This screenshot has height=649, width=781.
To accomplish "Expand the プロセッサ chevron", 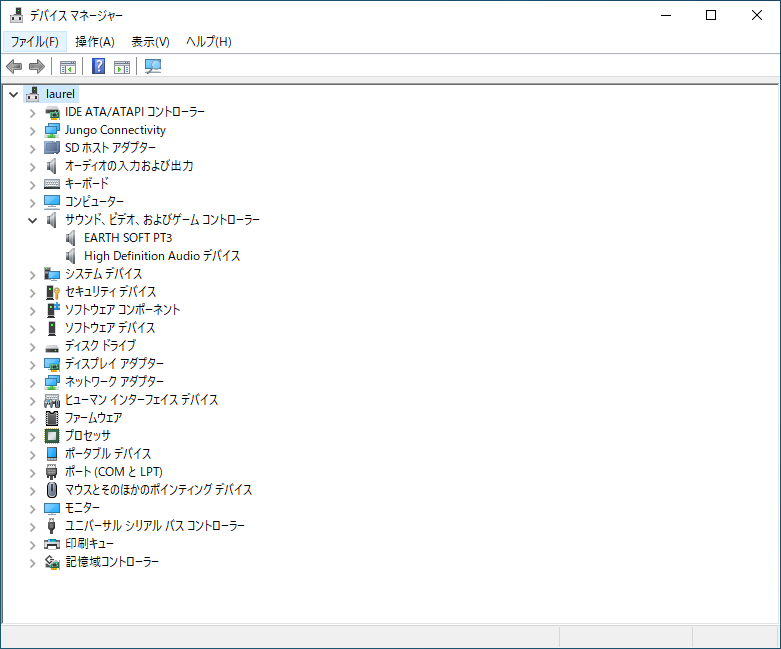I will 32,437.
